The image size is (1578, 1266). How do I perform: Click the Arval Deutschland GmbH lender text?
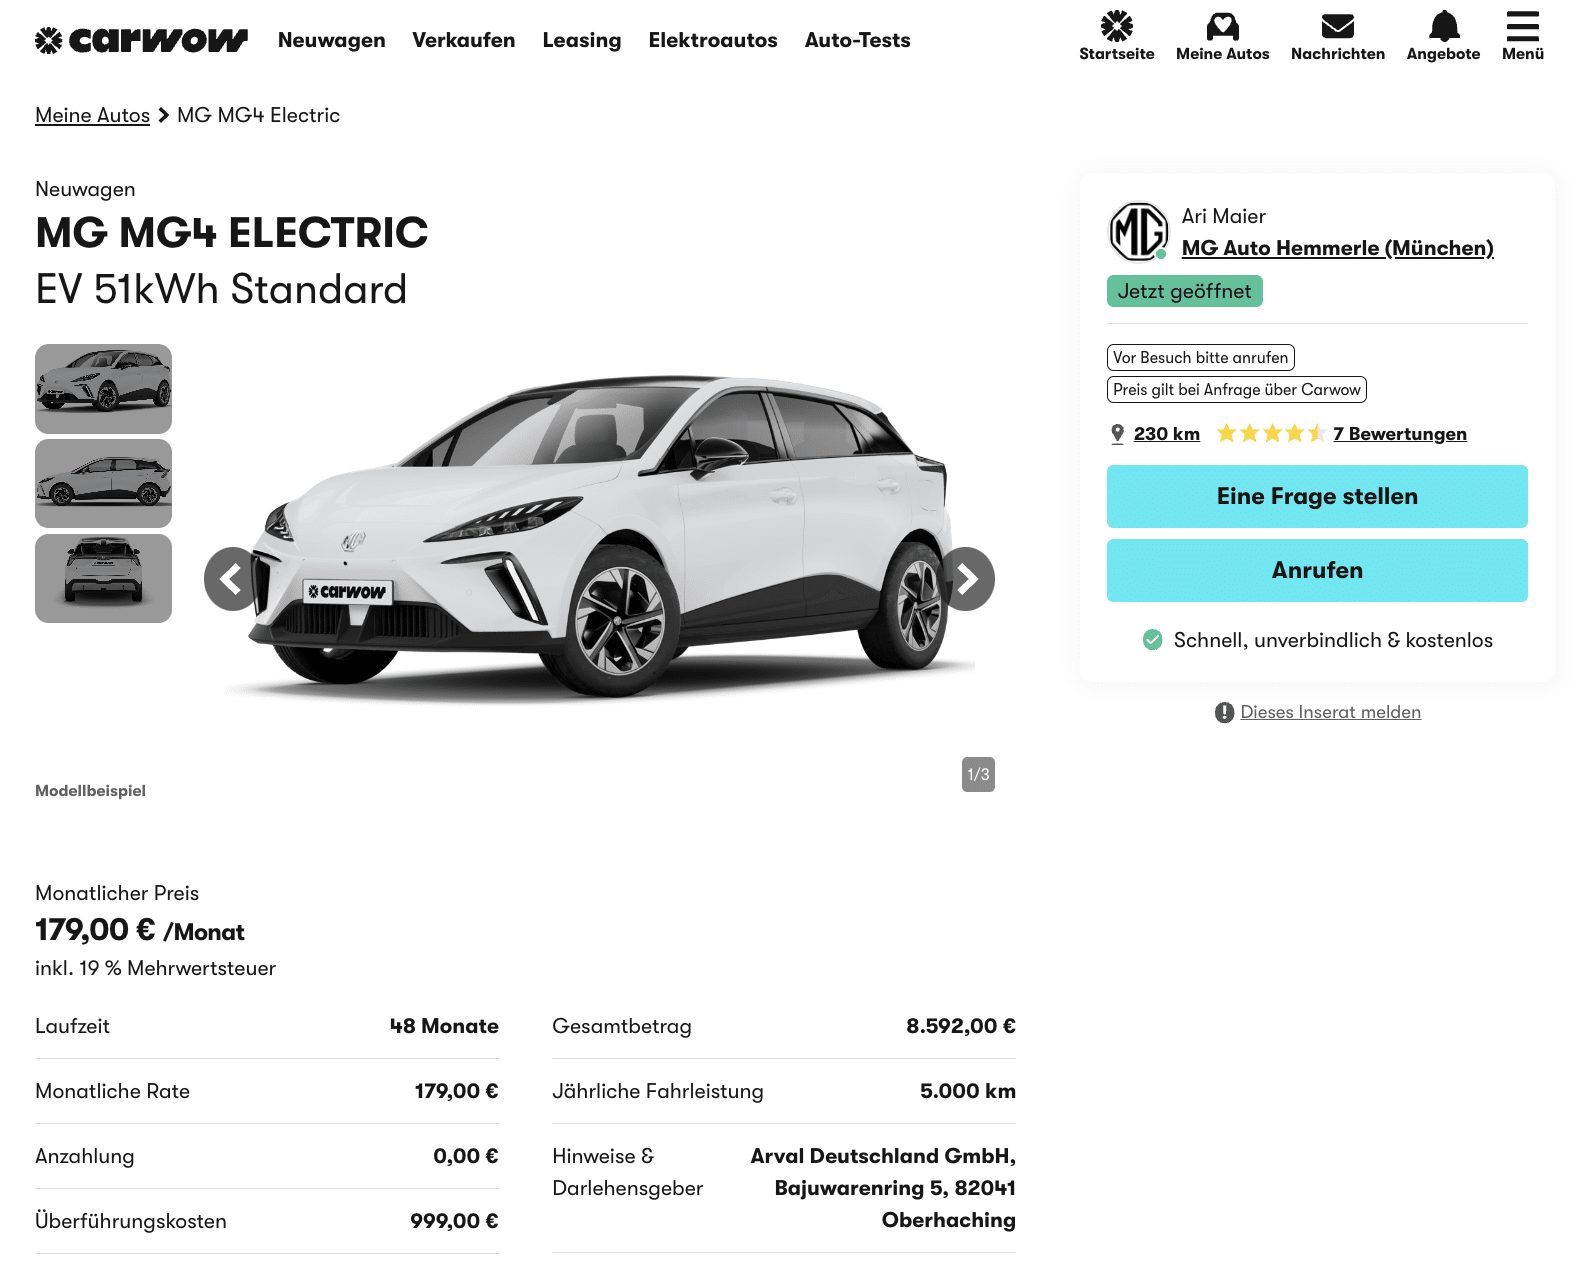click(883, 1188)
